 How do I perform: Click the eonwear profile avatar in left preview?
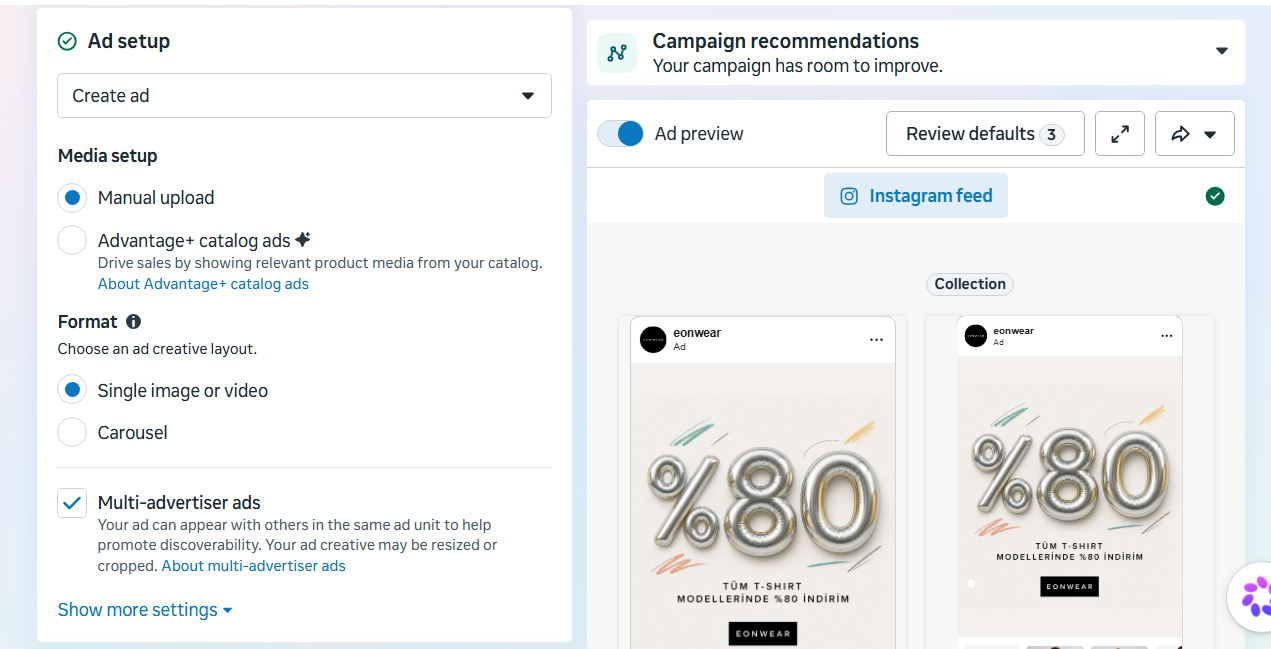click(653, 339)
